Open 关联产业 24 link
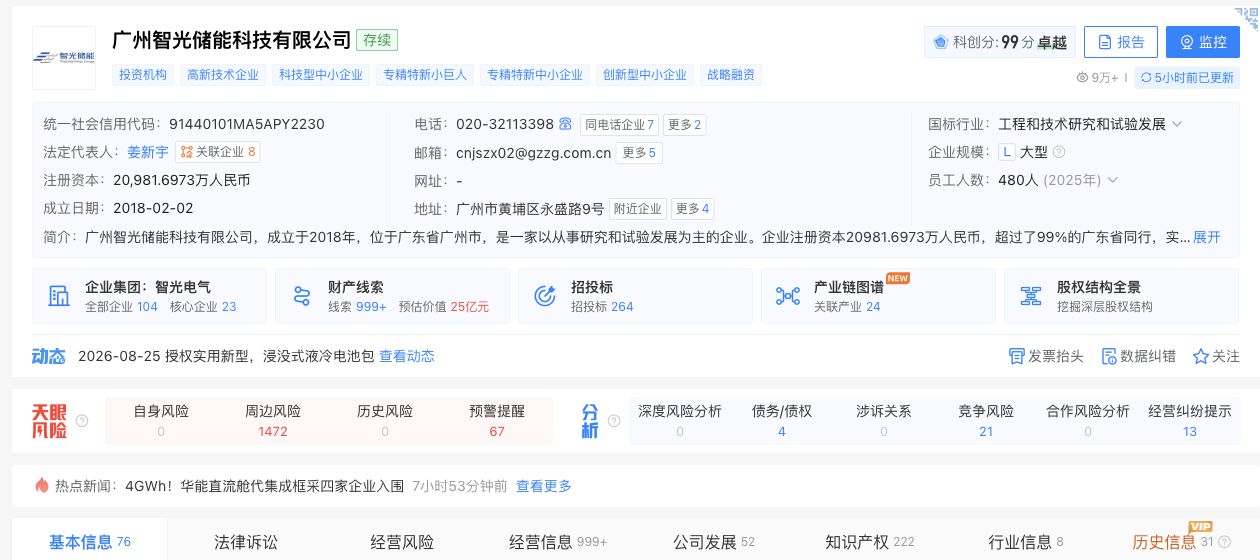The width and height of the screenshot is (1260, 560). (847, 307)
